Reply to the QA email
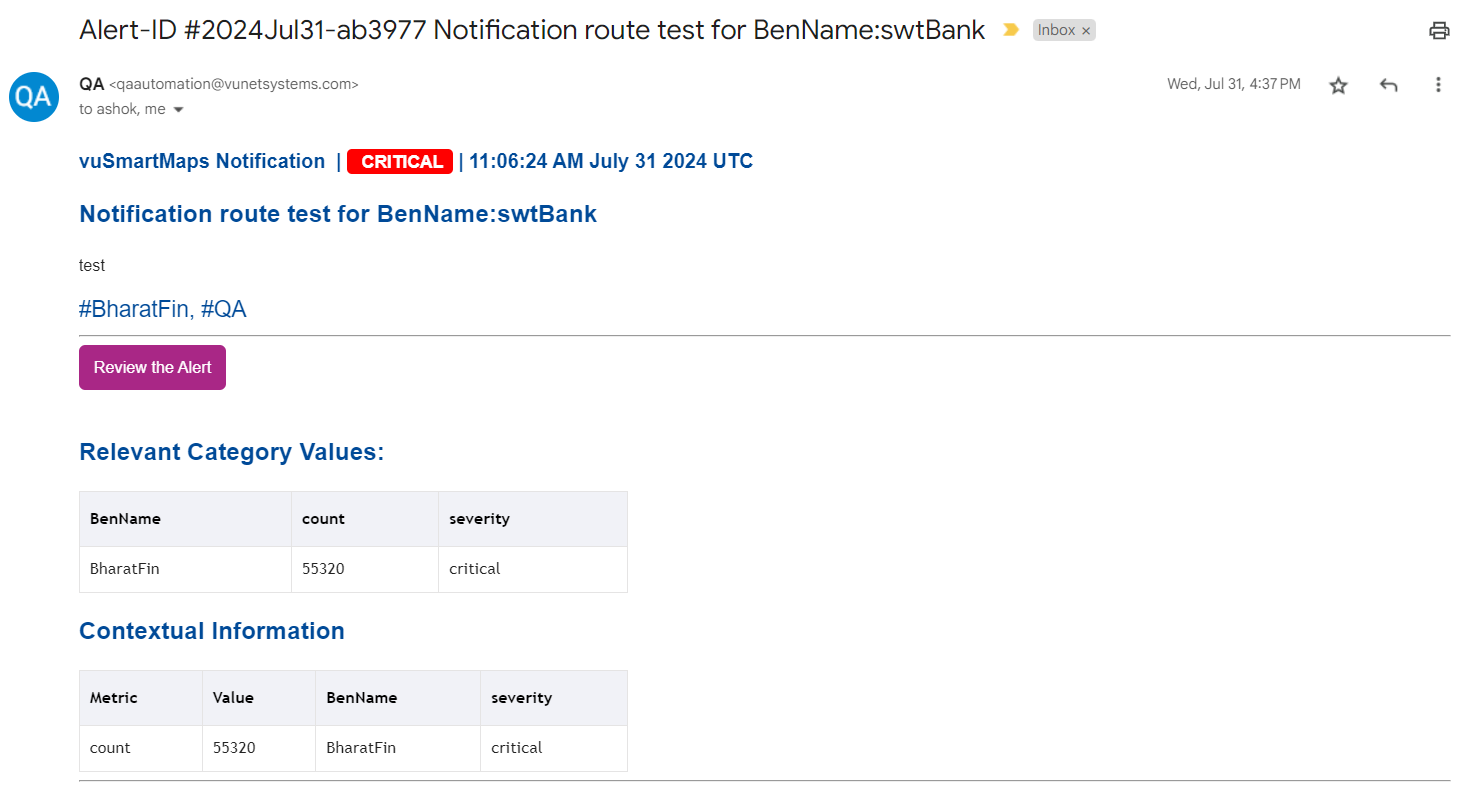 click(1388, 85)
